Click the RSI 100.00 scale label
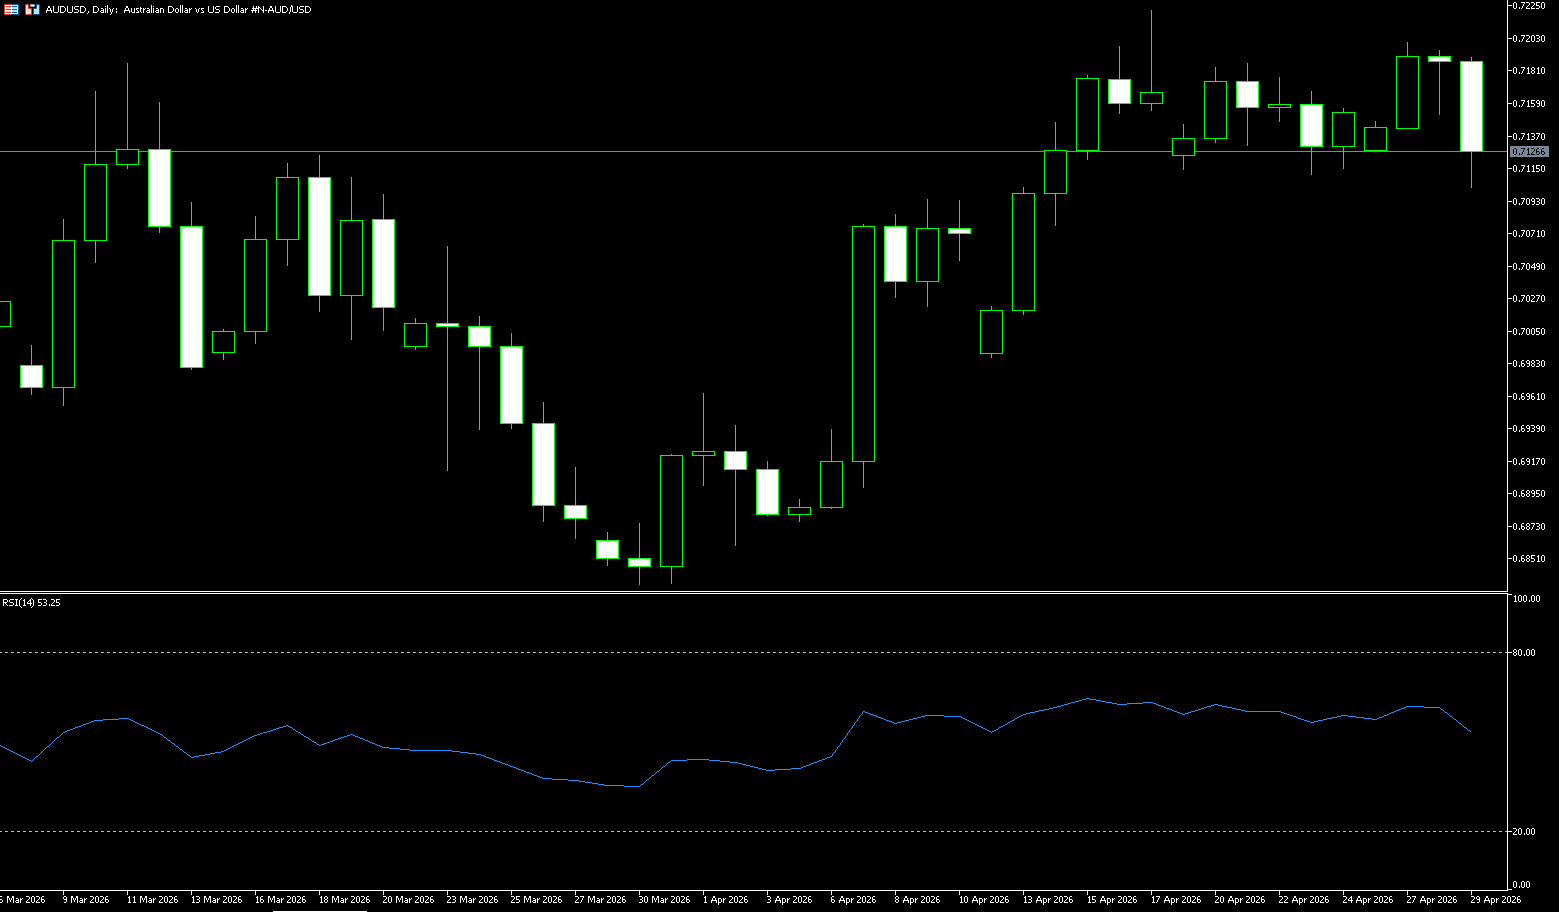The width and height of the screenshot is (1559, 912). pos(1526,599)
